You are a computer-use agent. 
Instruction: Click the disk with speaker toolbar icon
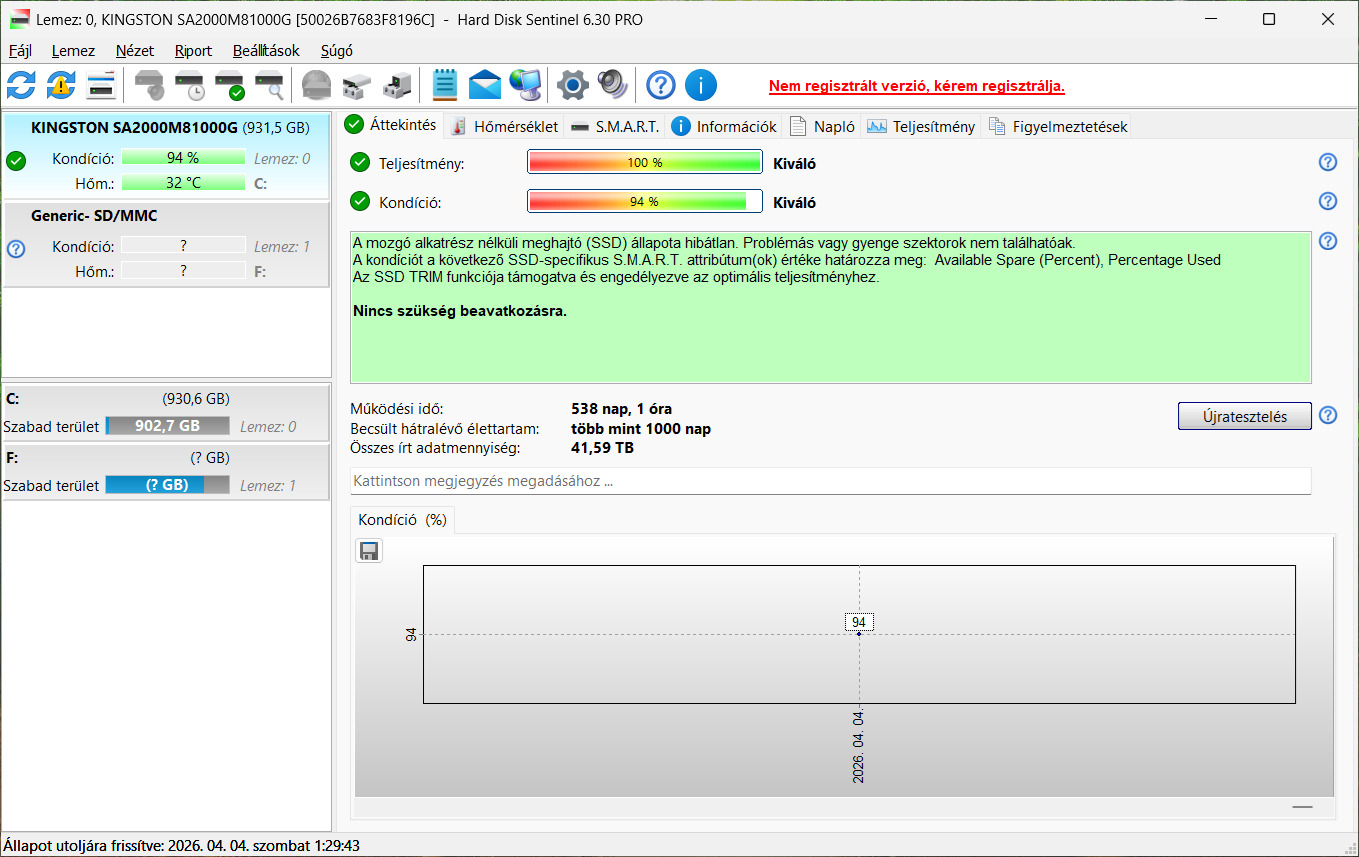(x=149, y=85)
